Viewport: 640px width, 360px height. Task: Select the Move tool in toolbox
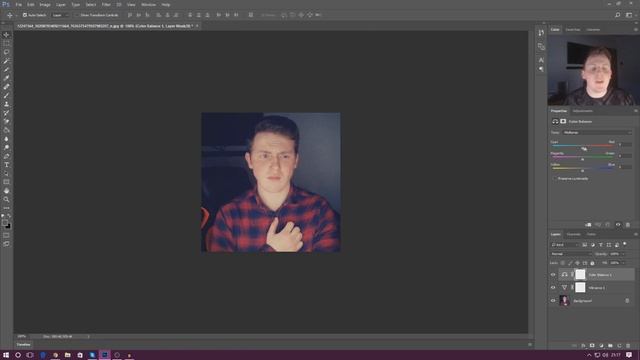click(x=7, y=35)
